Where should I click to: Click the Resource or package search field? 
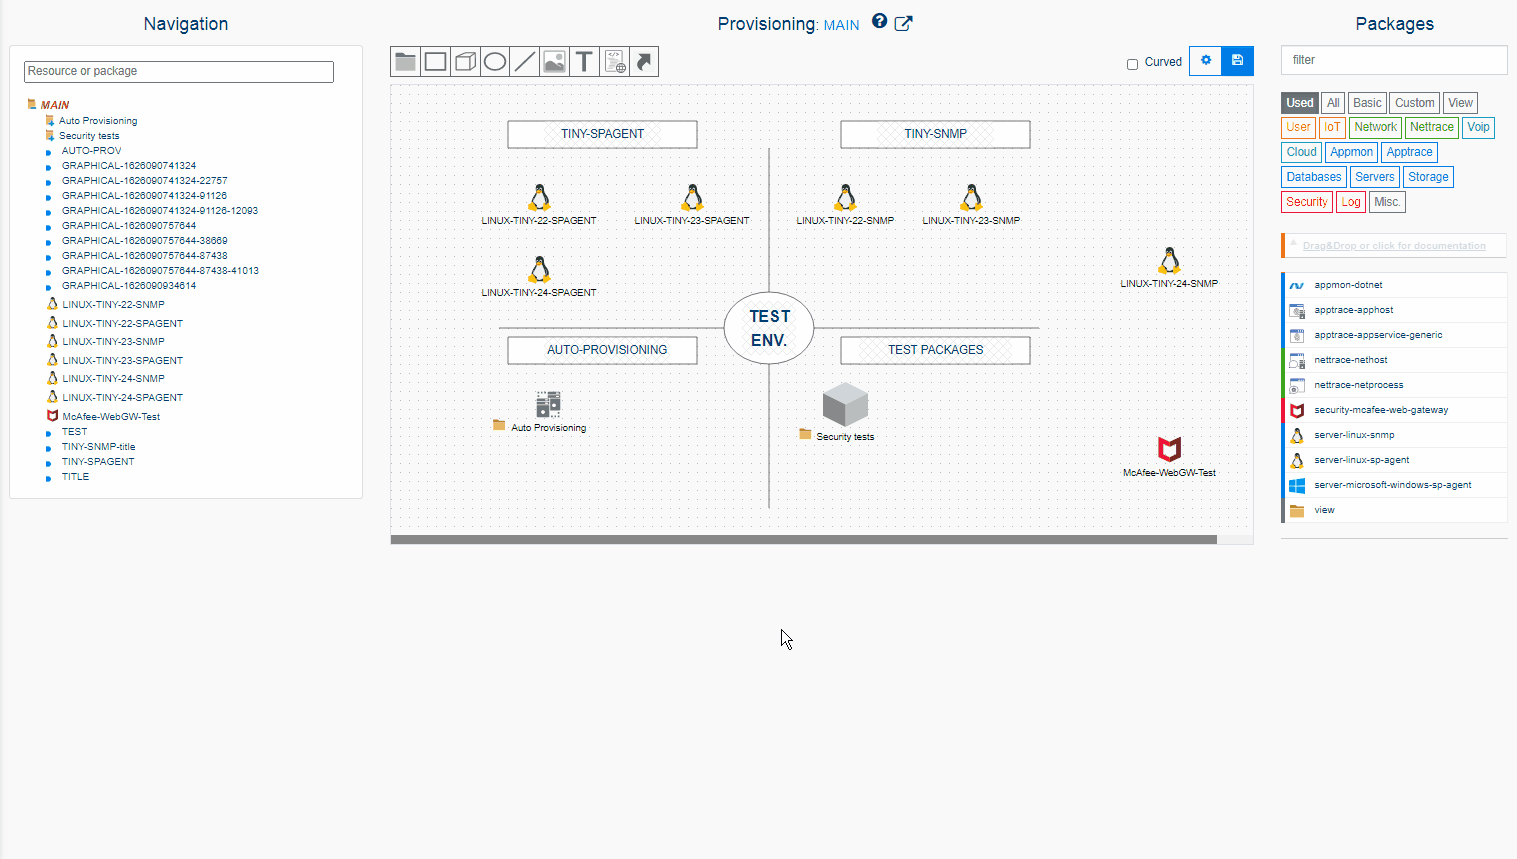click(179, 72)
